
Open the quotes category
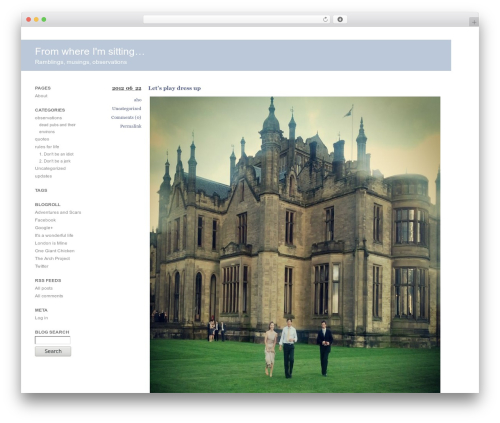pos(42,139)
